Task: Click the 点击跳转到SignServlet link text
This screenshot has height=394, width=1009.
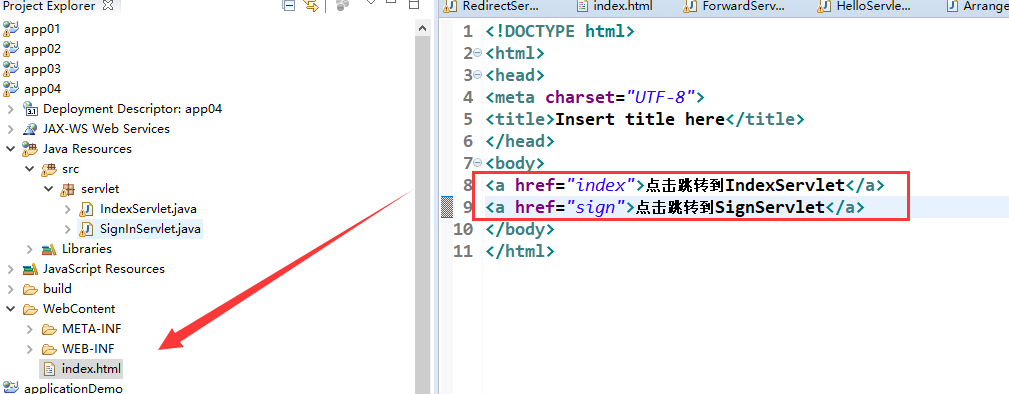Action: click(x=730, y=207)
